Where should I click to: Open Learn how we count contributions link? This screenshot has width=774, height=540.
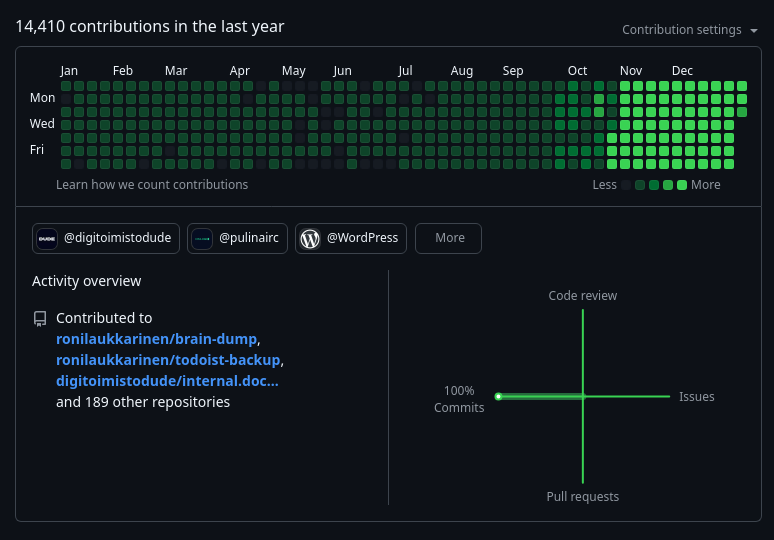click(152, 185)
